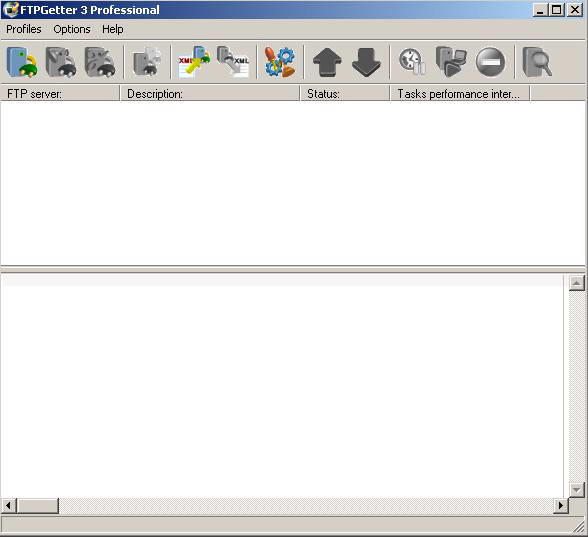Click the stop tasks round icon
Viewport: 588px width, 537px height.
tap(490, 62)
